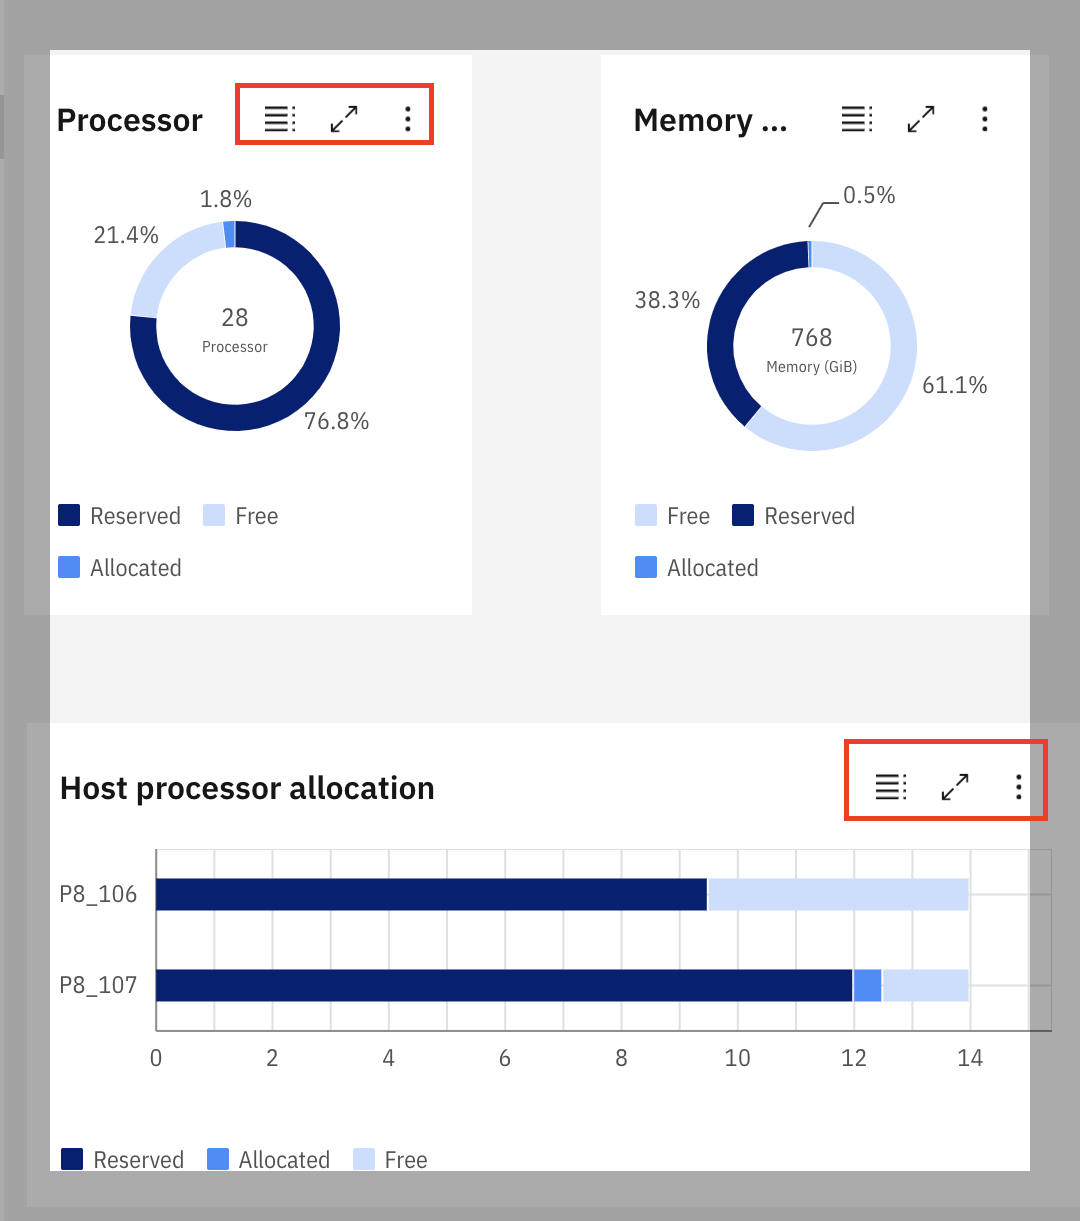Toggle the Allocated legend in Host processor allocation
The width and height of the screenshot is (1080, 1221).
pos(283,1159)
